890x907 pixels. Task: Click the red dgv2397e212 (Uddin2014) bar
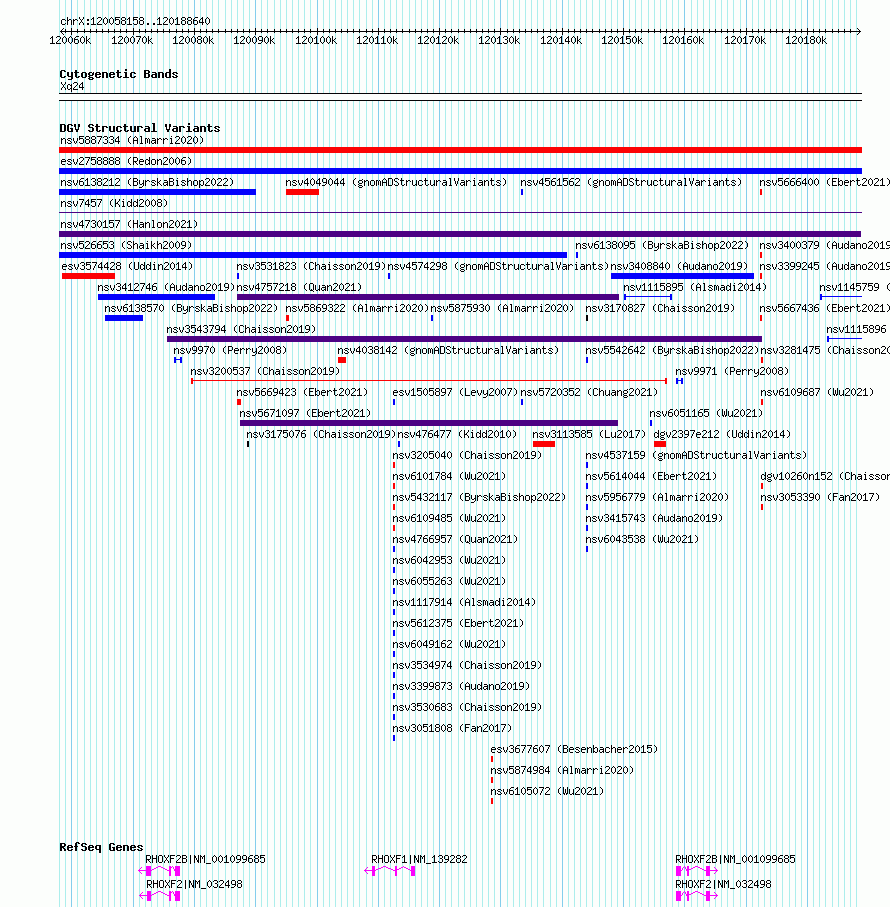point(660,444)
